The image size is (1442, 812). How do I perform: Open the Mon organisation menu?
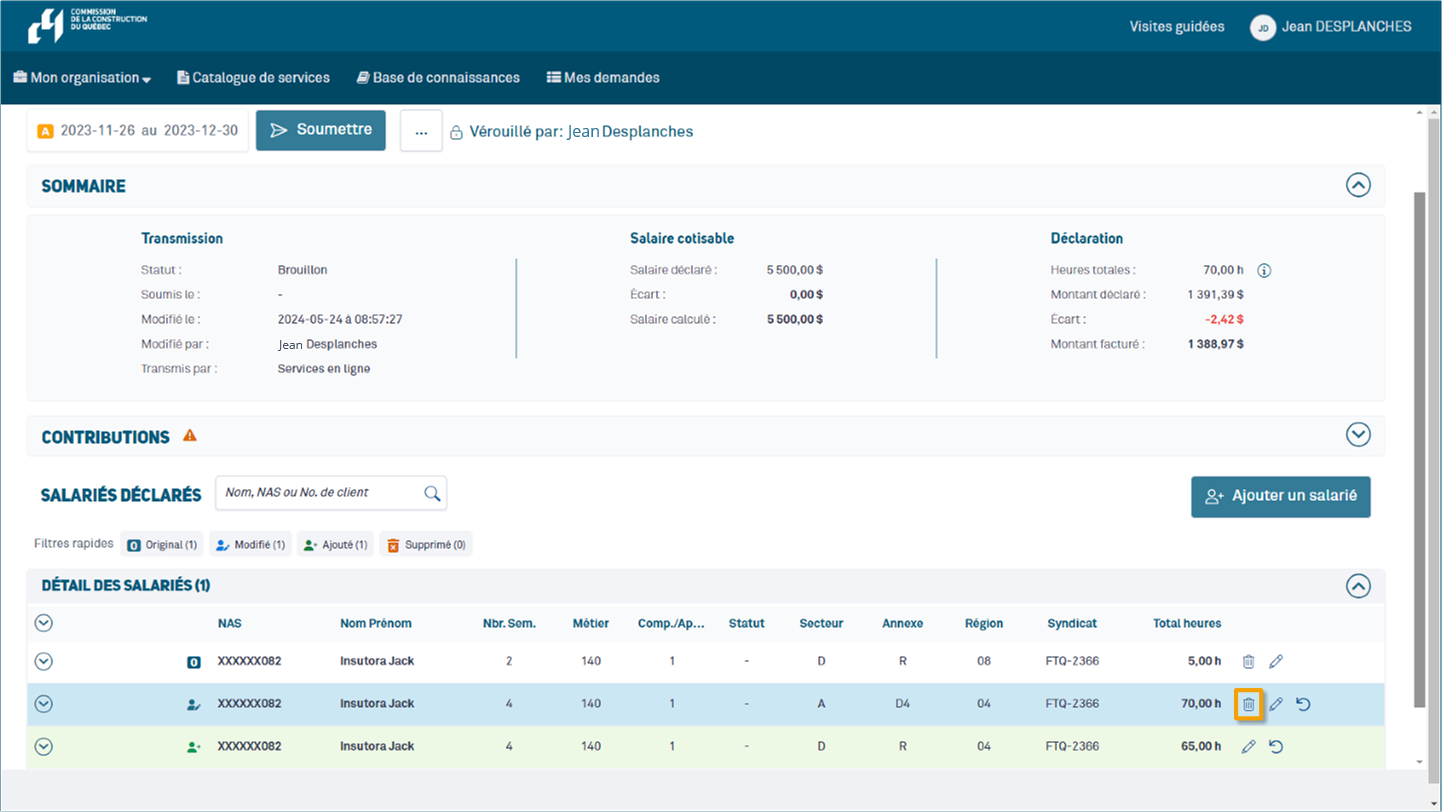[82, 78]
